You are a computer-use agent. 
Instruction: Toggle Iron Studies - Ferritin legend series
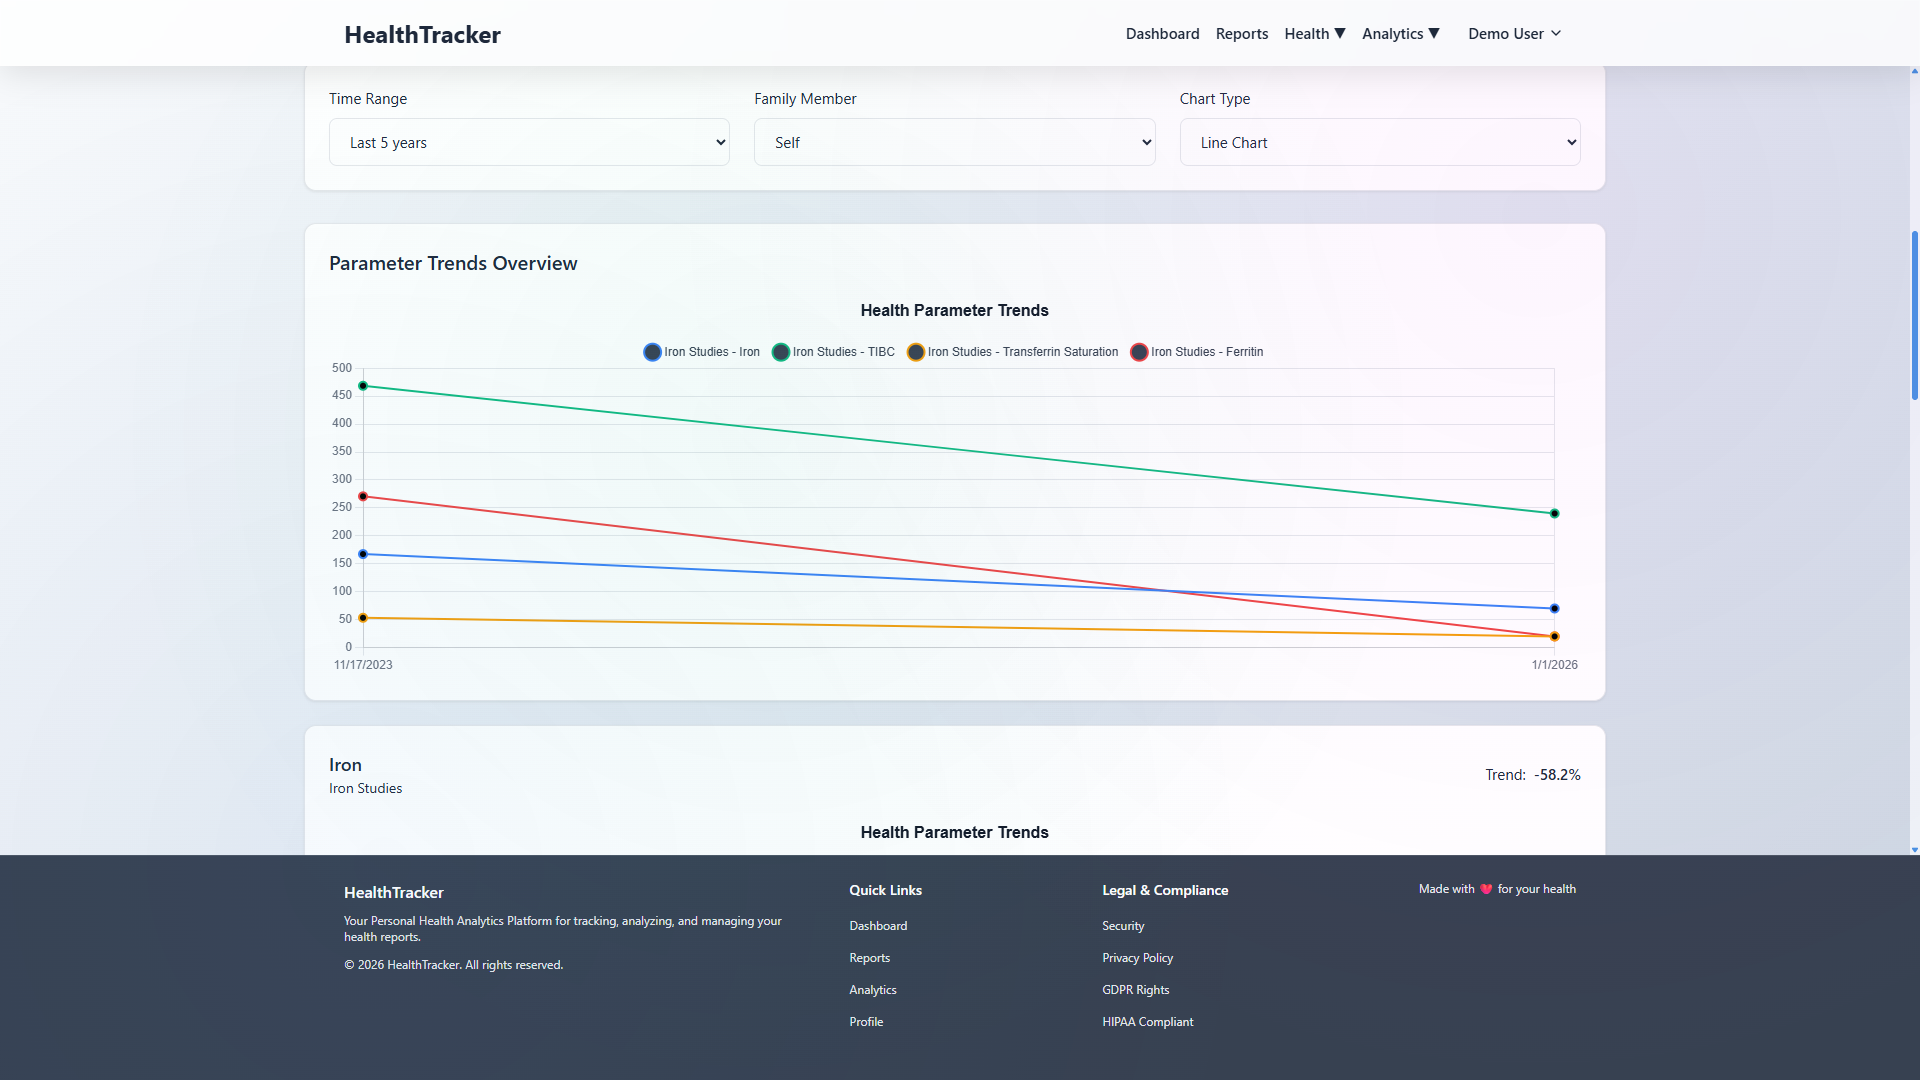click(x=1196, y=352)
